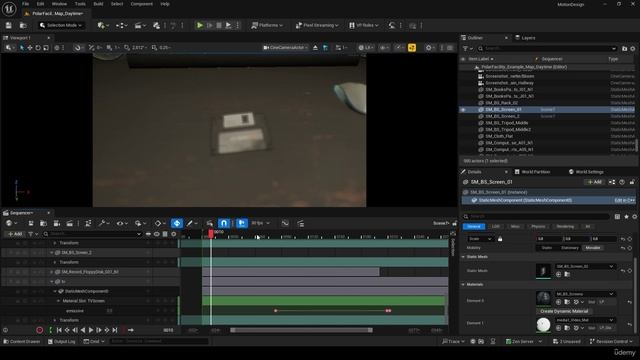
Task: Open the VP Roles dropdown
Action: click(364, 25)
